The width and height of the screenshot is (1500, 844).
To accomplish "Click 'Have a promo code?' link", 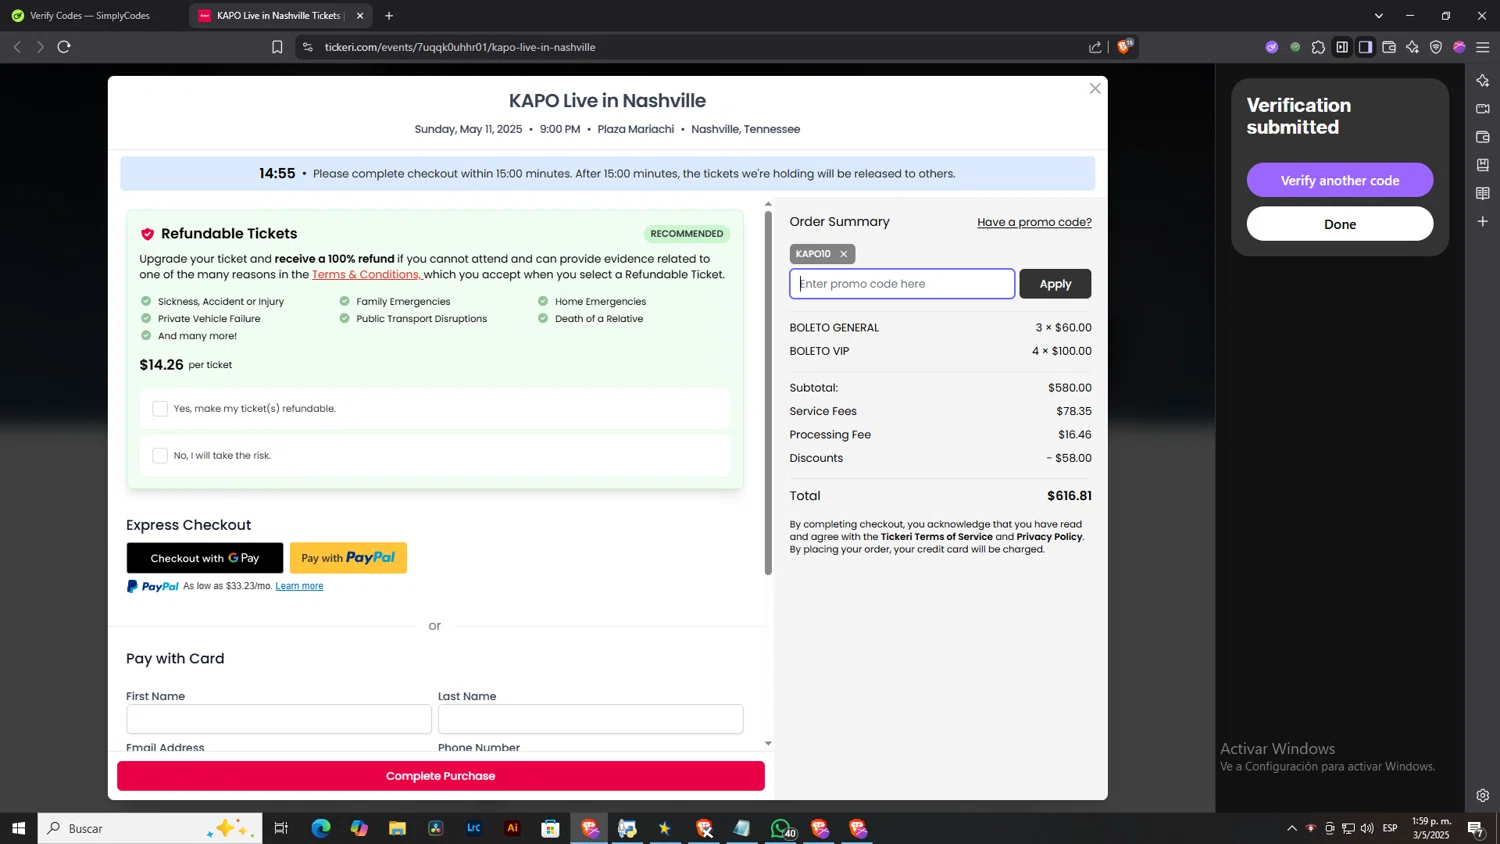I will pyautogui.click(x=1034, y=222).
